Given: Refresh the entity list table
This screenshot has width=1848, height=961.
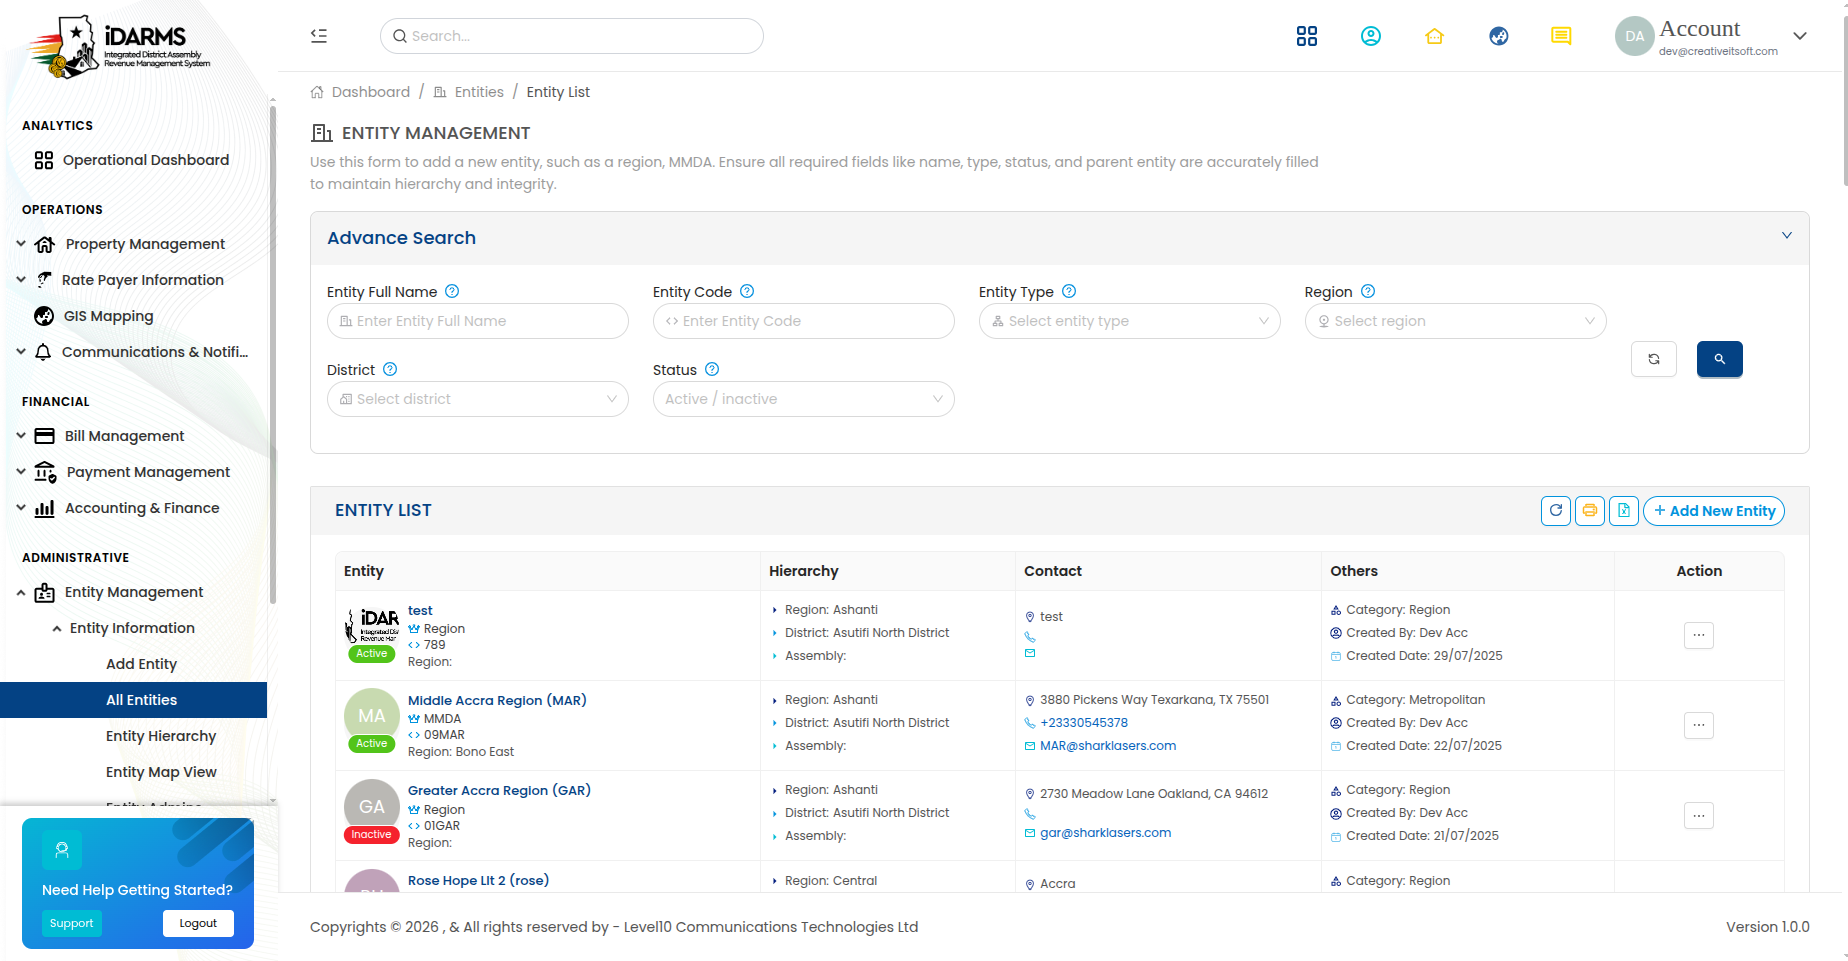Looking at the screenshot, I should click(x=1556, y=510).
